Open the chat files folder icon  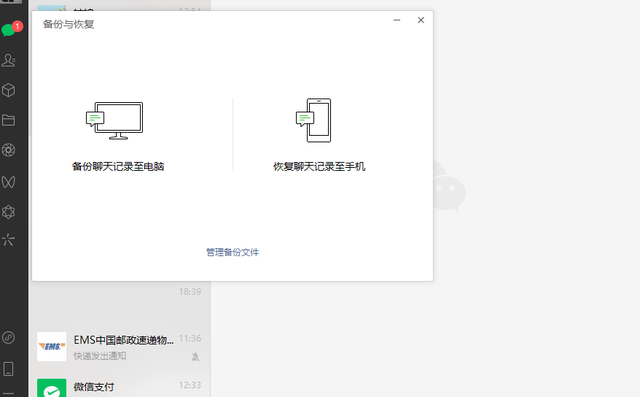9,120
